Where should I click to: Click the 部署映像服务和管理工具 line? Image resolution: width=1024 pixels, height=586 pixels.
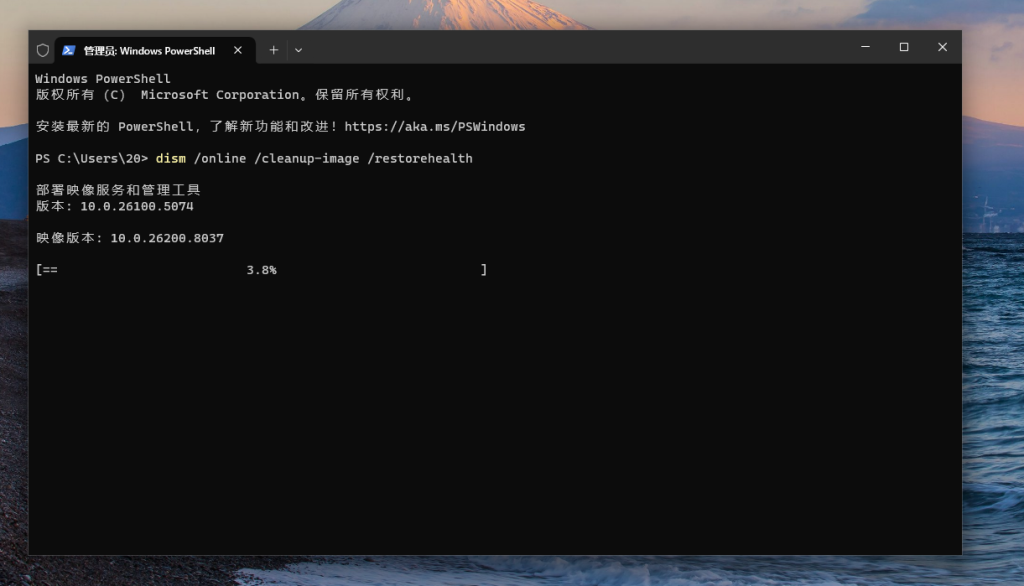pyautogui.click(x=118, y=190)
